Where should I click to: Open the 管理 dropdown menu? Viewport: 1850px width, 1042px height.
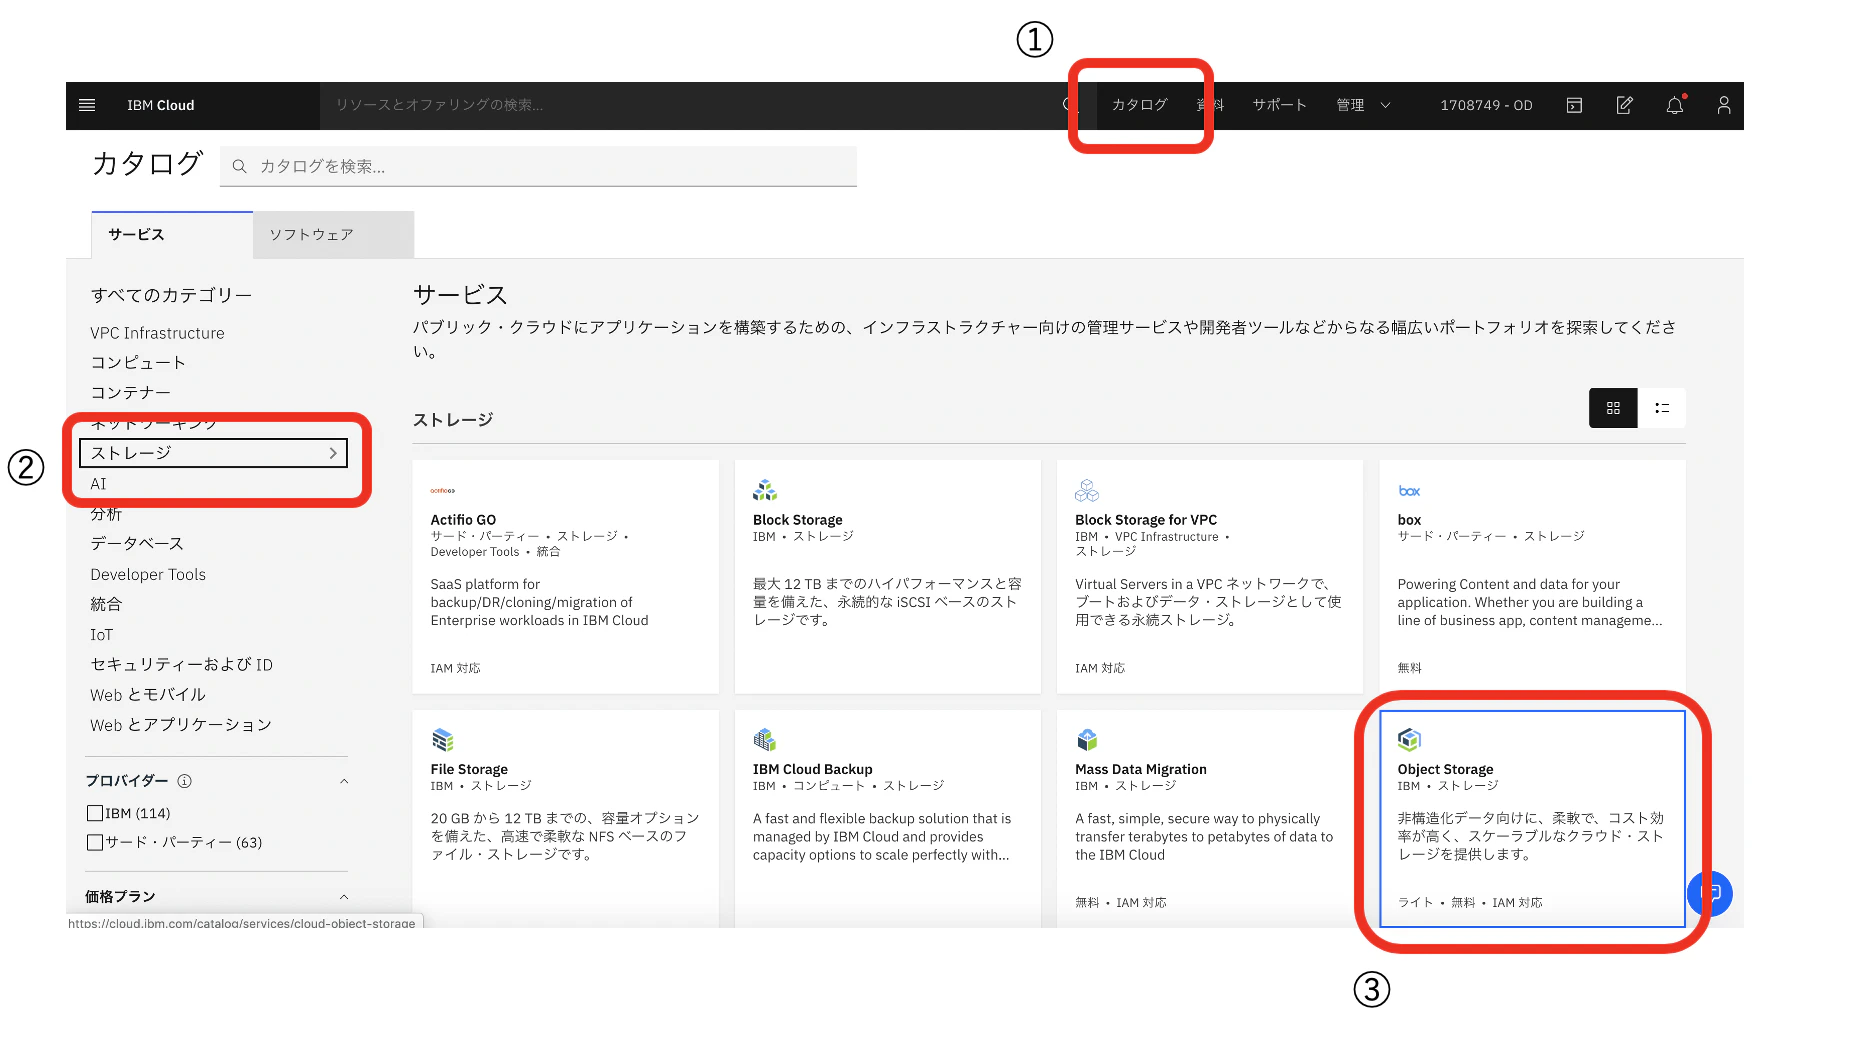tap(1363, 105)
